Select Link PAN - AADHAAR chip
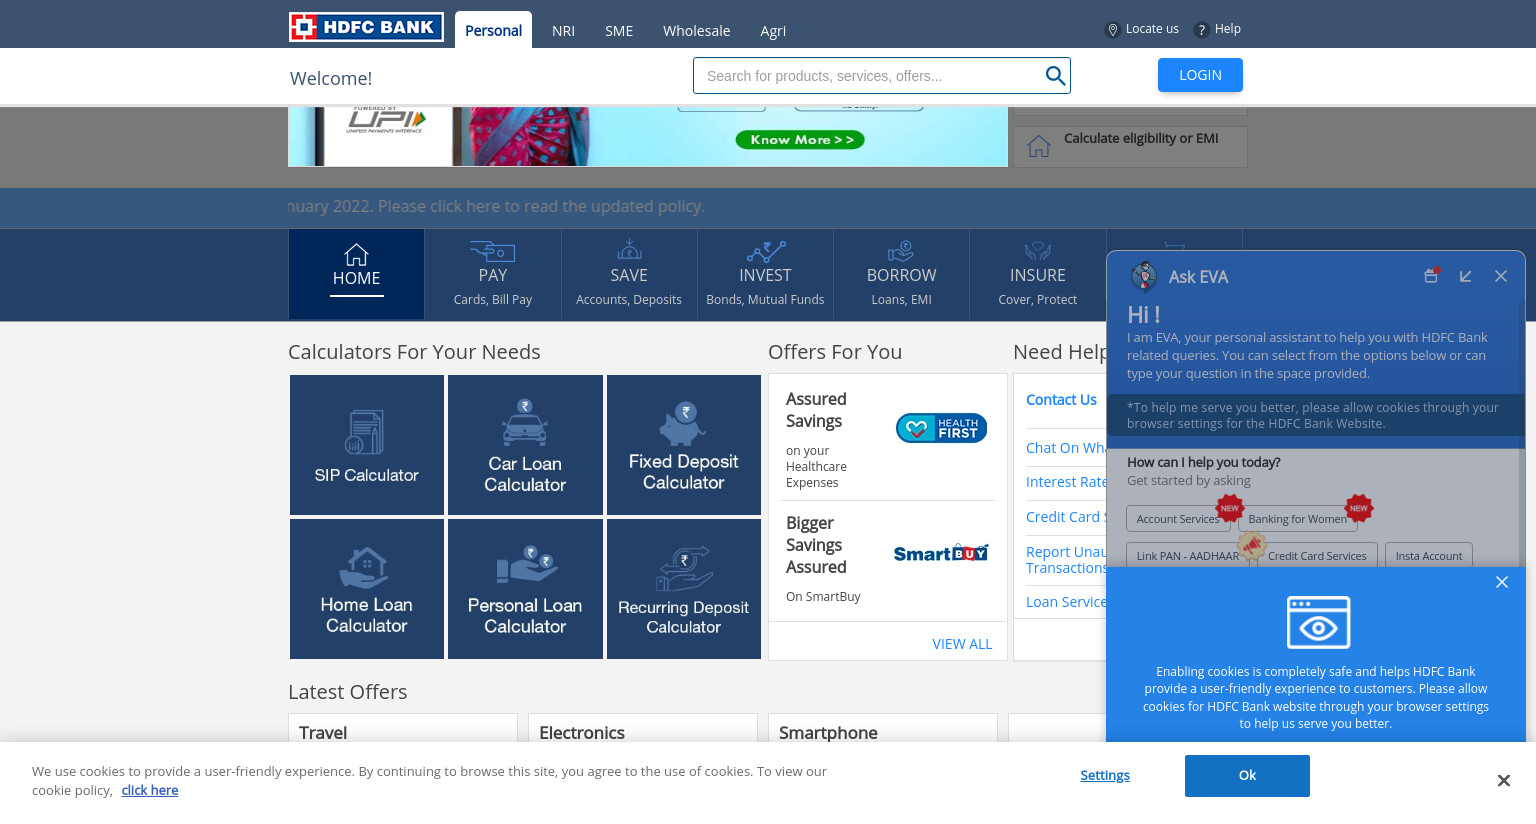 1187,556
